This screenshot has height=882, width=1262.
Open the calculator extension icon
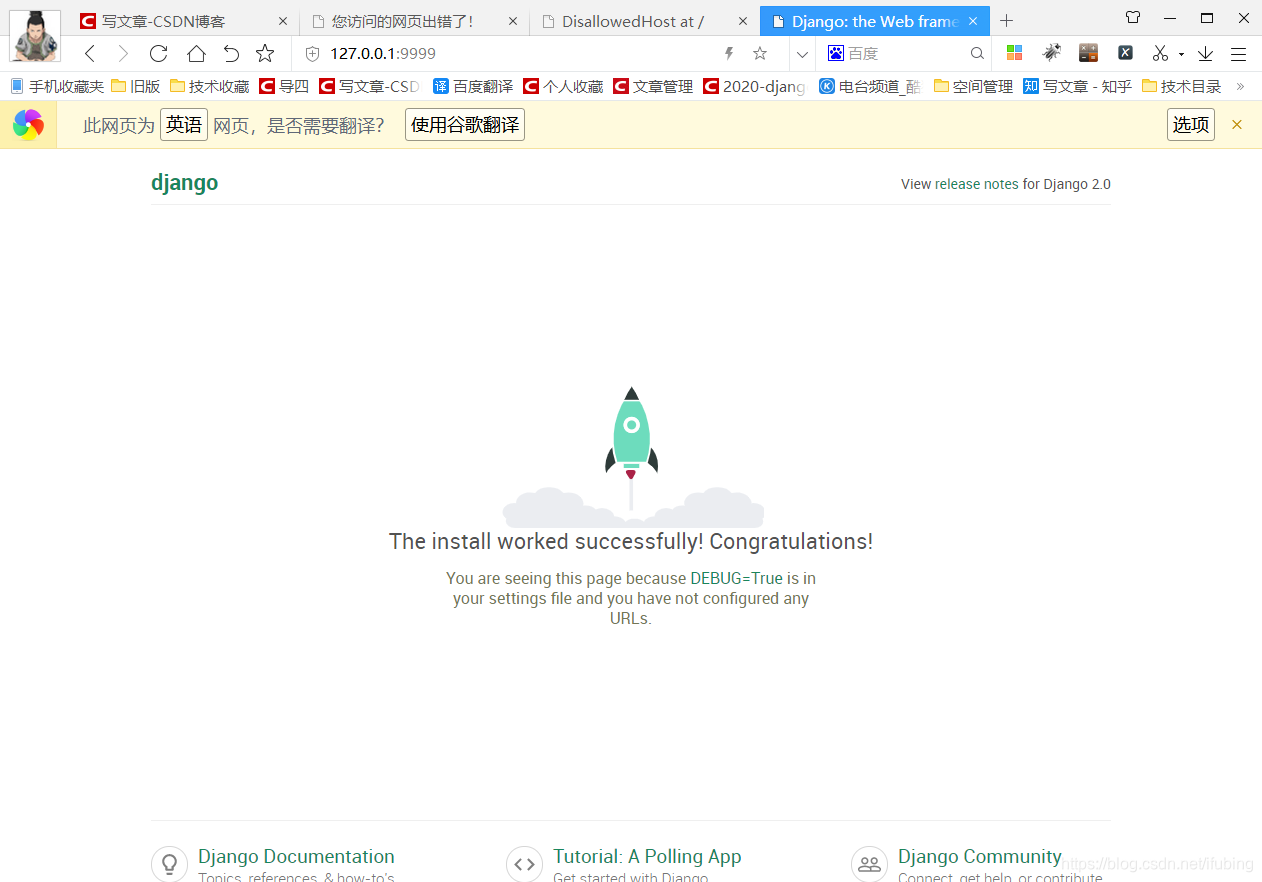[1088, 54]
